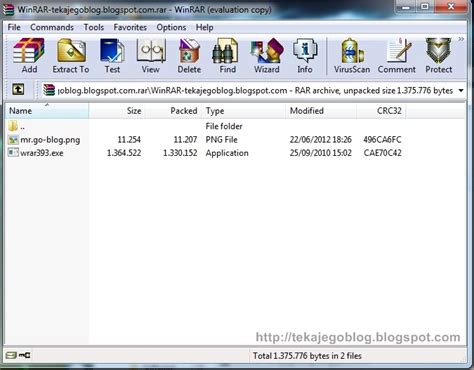The image size is (474, 370).
Task: Click the date 25/09/2010 15:02
Action: 321,153
